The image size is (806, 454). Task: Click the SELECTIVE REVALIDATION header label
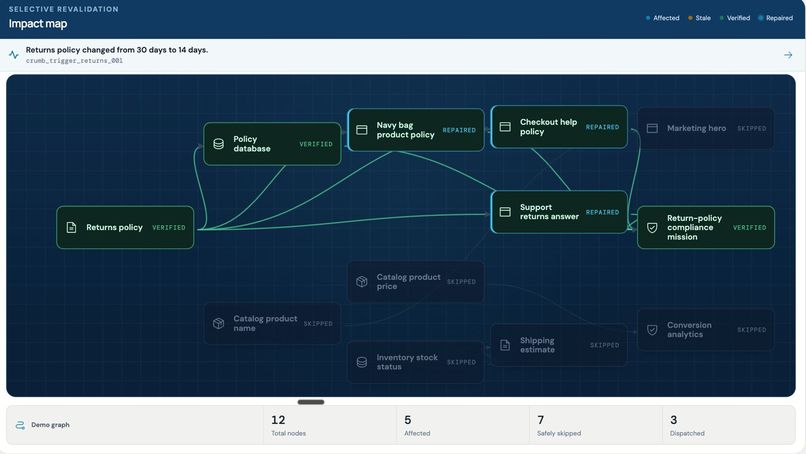coord(63,9)
